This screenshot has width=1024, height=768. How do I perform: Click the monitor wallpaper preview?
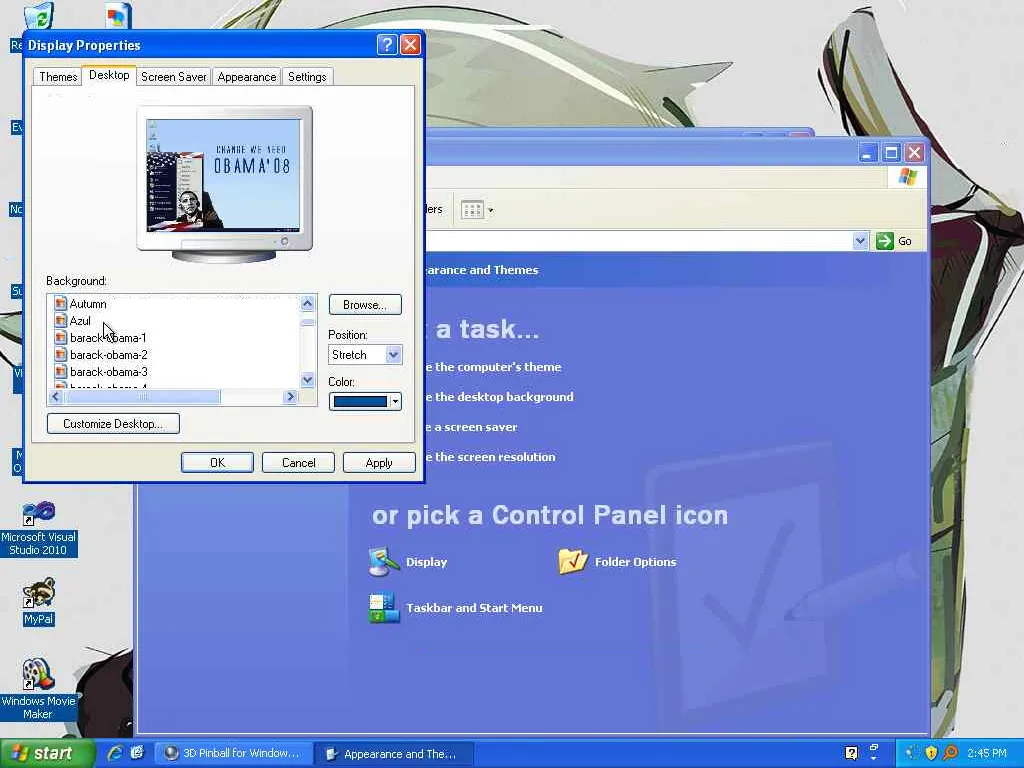[223, 175]
